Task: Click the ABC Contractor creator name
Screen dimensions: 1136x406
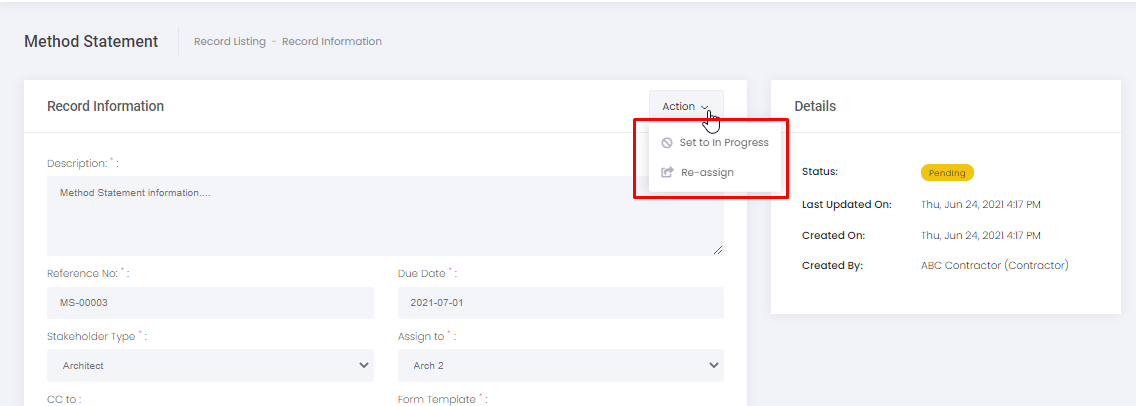Action: 994,266
